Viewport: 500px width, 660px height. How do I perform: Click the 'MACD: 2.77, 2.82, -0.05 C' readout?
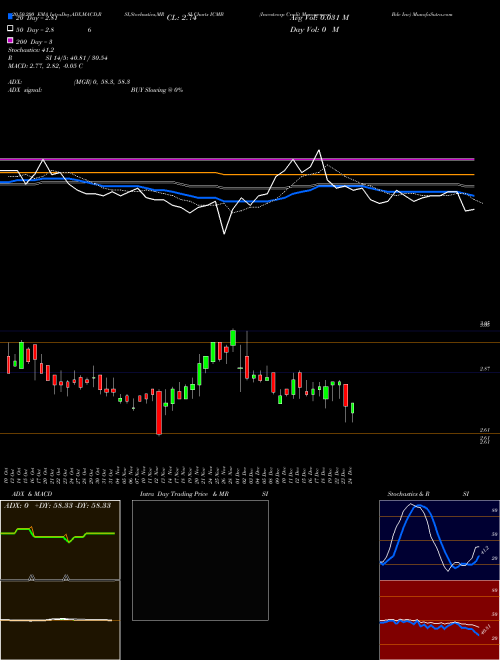(45, 66)
